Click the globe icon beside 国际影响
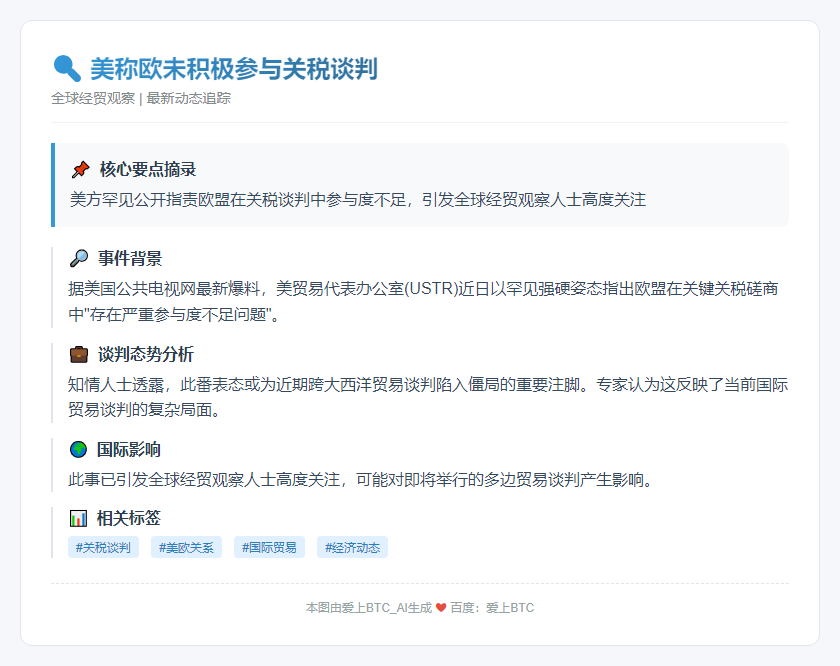The width and height of the screenshot is (840, 666). click(78, 450)
